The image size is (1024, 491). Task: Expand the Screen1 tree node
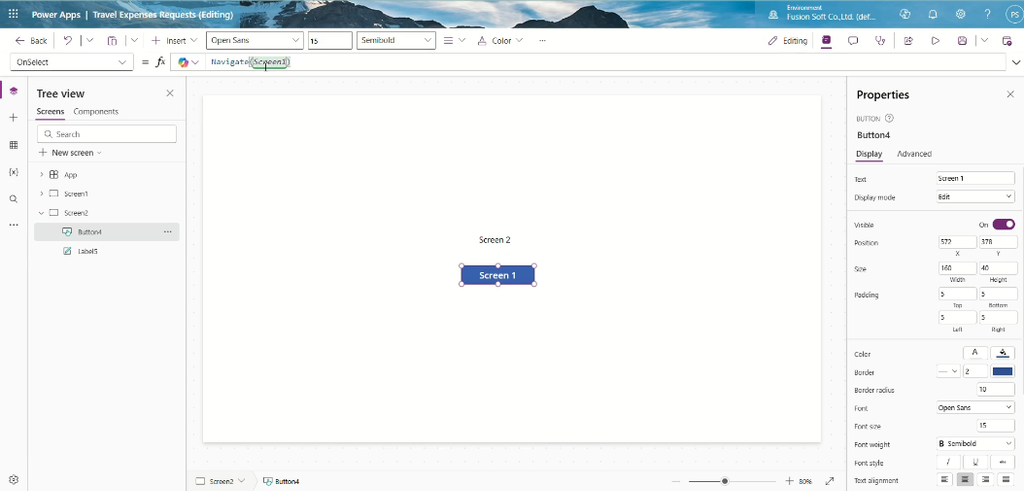(42, 193)
